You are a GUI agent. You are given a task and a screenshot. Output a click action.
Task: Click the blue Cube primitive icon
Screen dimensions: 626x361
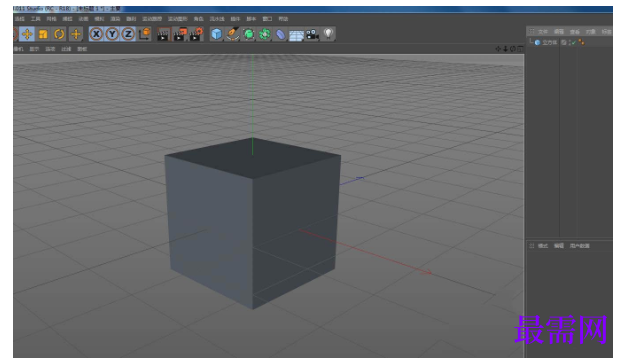click(x=216, y=34)
